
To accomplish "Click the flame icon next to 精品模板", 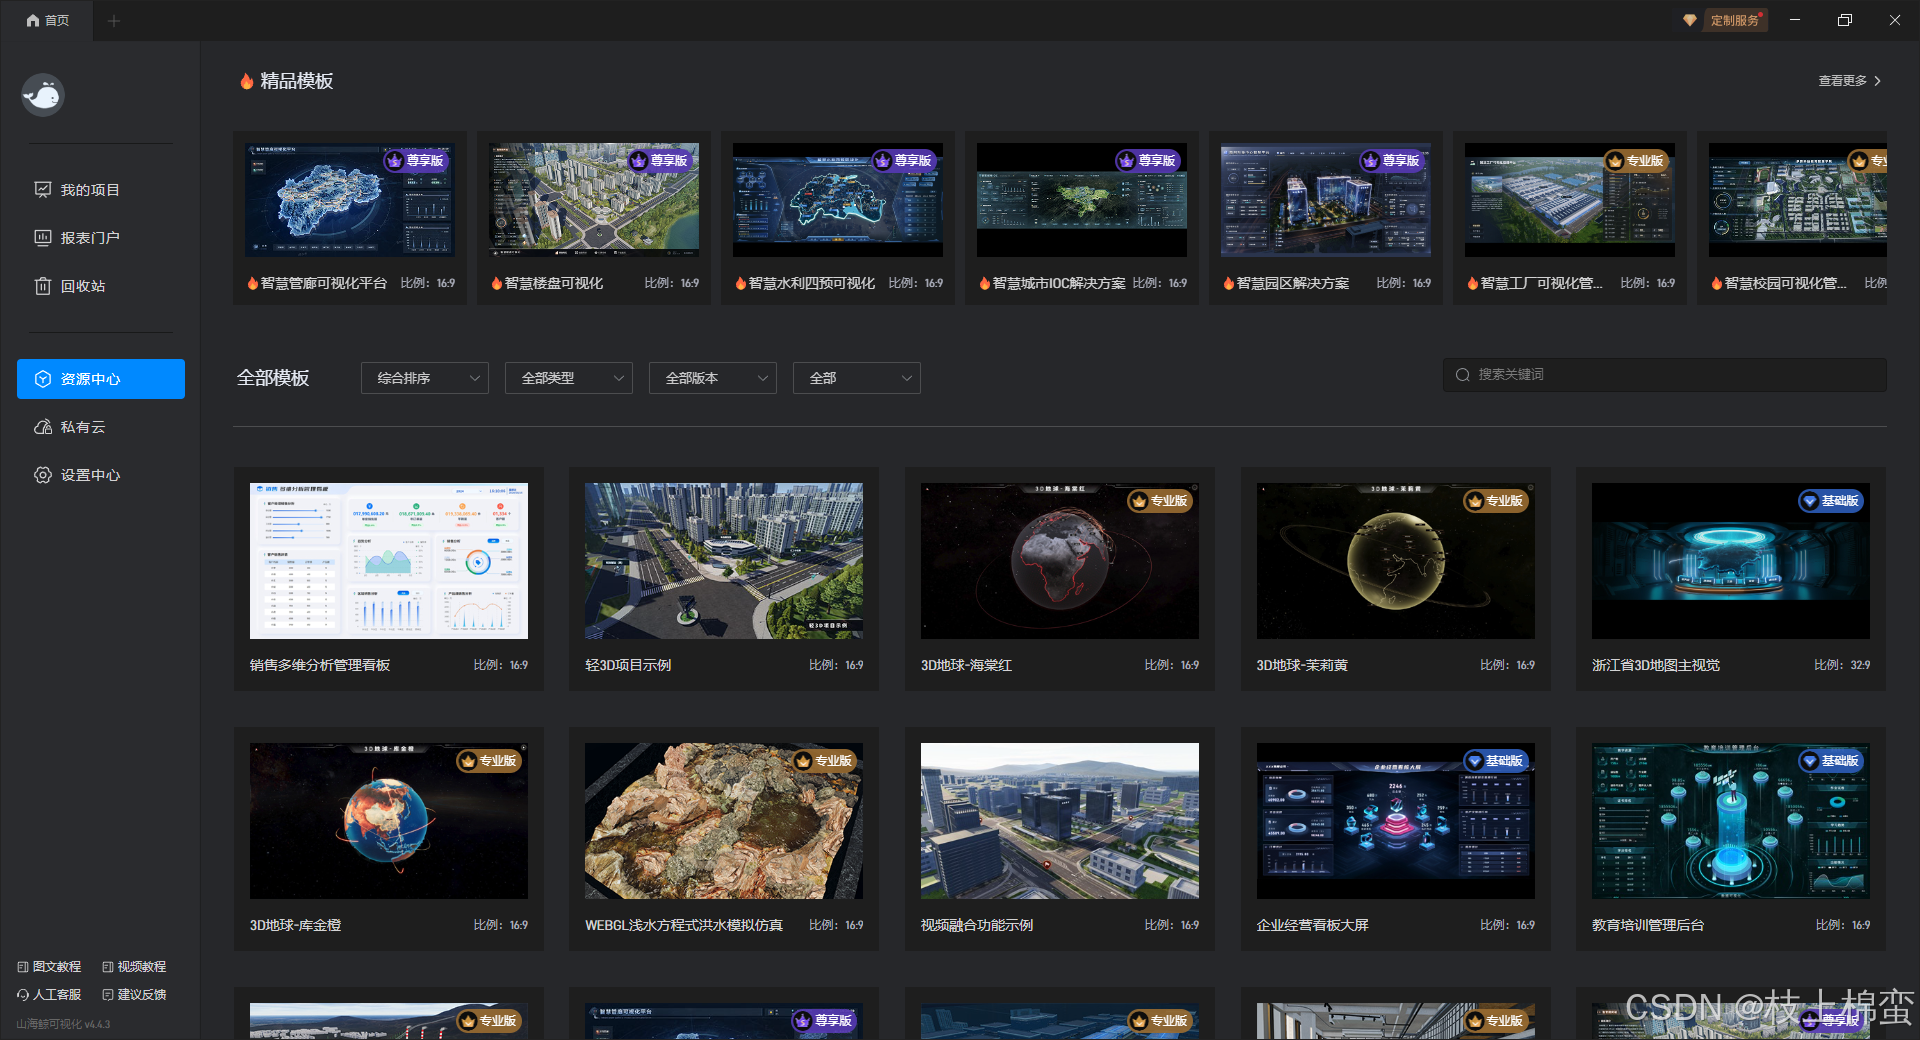I will tap(246, 81).
